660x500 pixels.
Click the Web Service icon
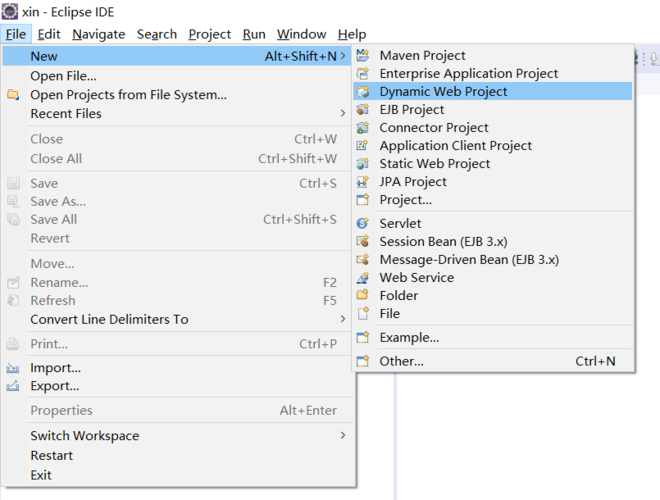pyautogui.click(x=362, y=278)
